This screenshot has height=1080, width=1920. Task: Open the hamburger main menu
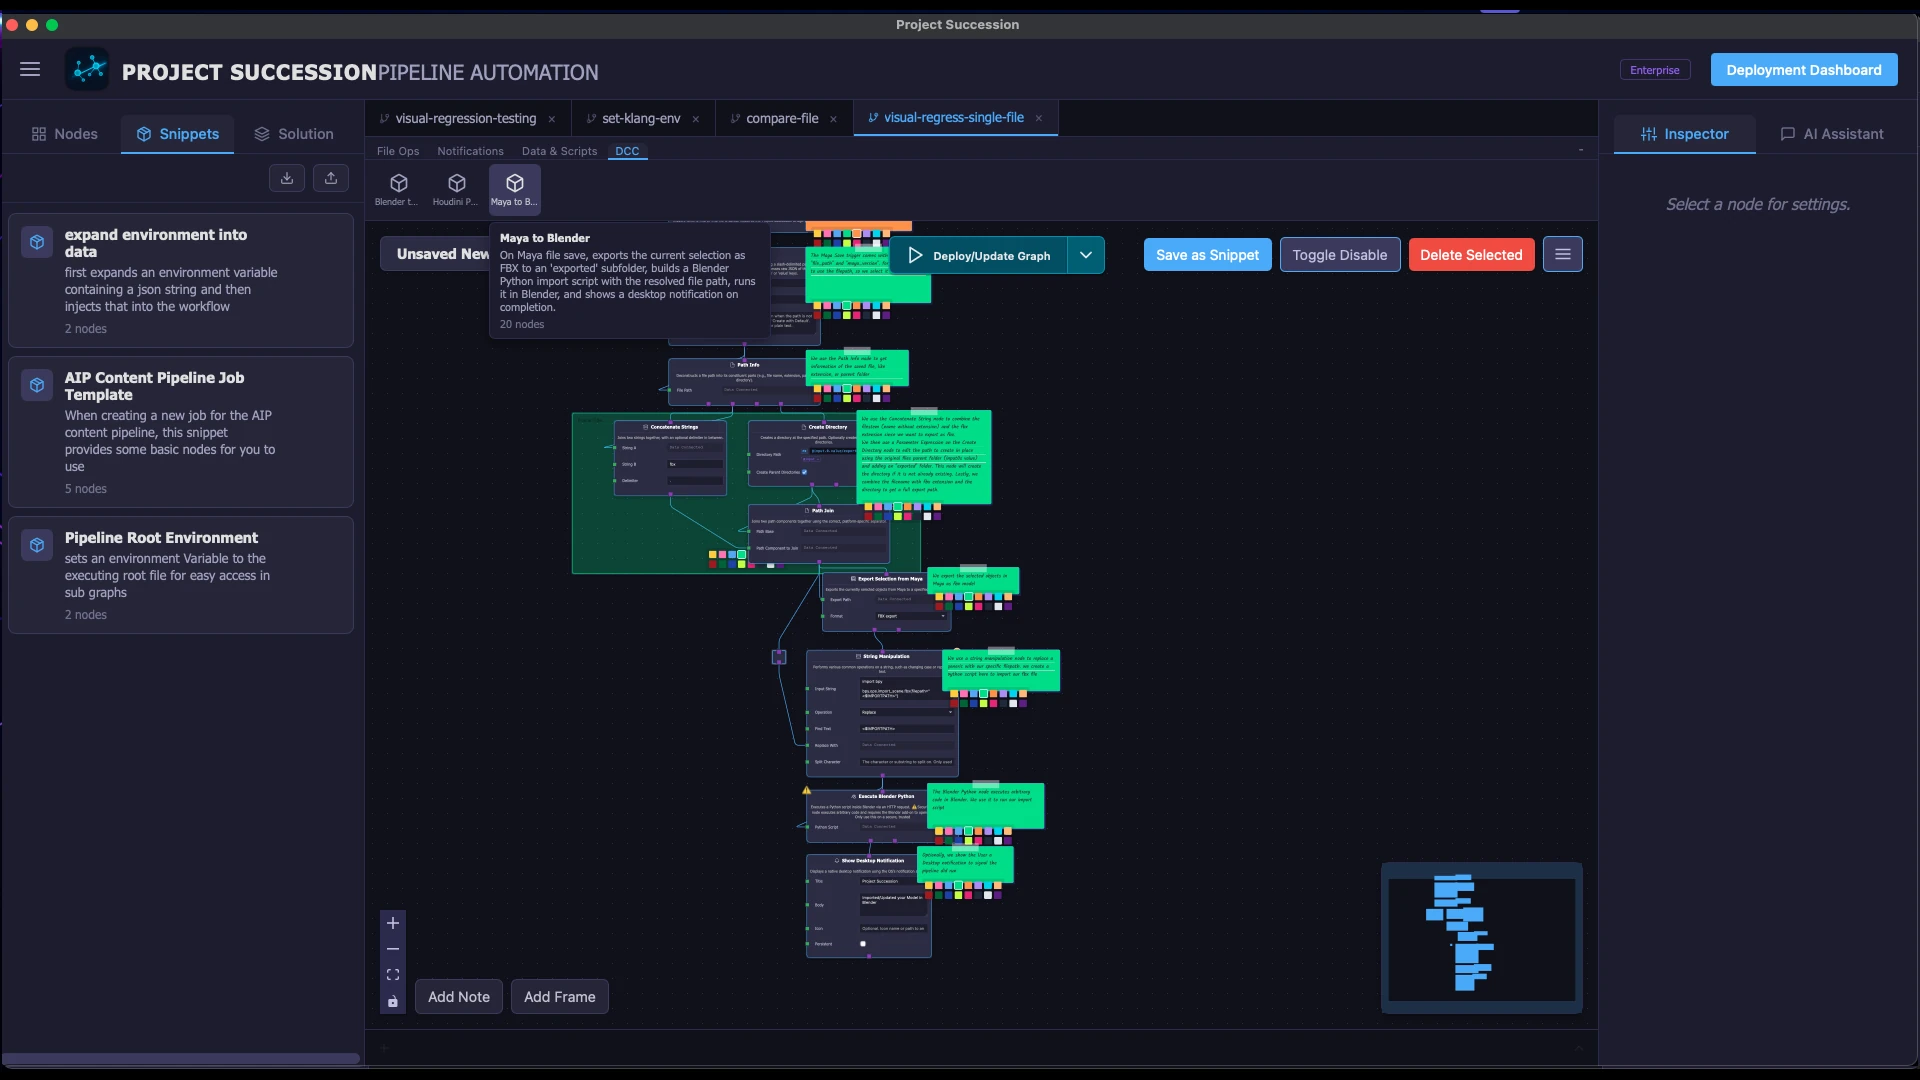30,70
